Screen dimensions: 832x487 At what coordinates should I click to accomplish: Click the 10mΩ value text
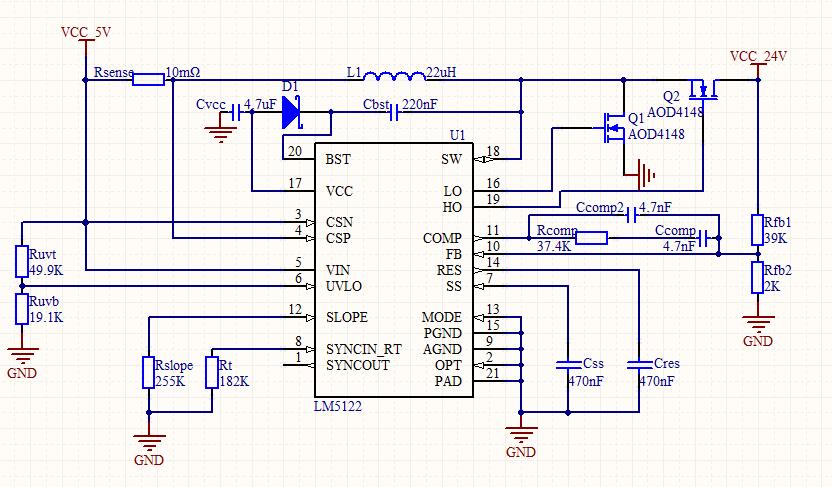[183, 72]
